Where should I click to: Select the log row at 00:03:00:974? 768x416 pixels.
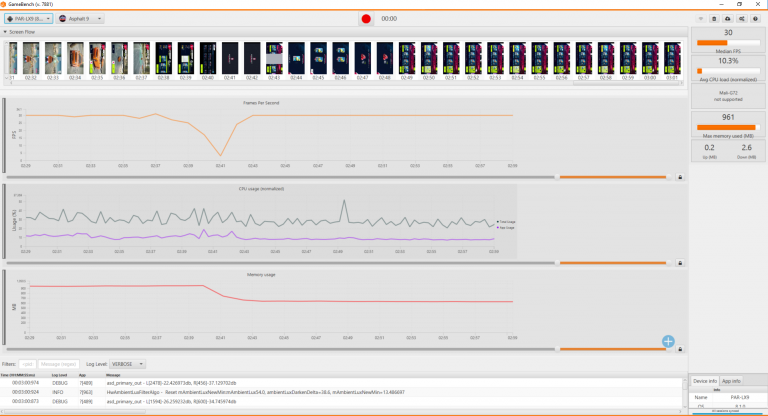[341, 383]
